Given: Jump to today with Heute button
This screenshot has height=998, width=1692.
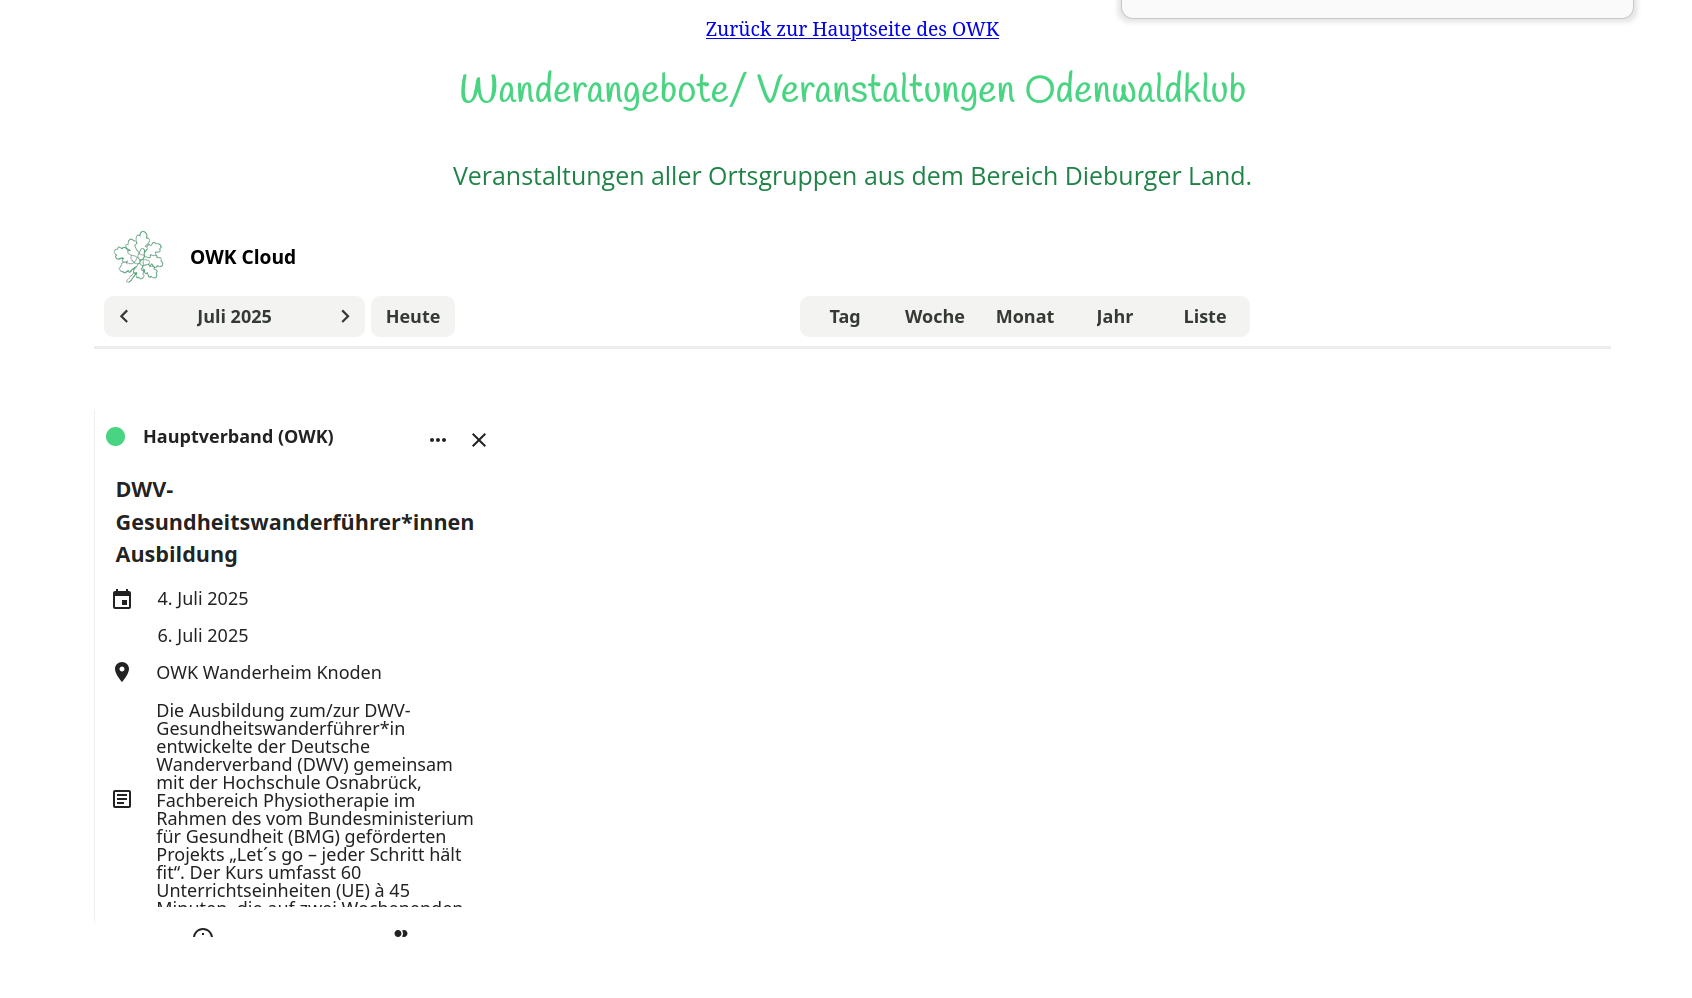Looking at the screenshot, I should 413,317.
